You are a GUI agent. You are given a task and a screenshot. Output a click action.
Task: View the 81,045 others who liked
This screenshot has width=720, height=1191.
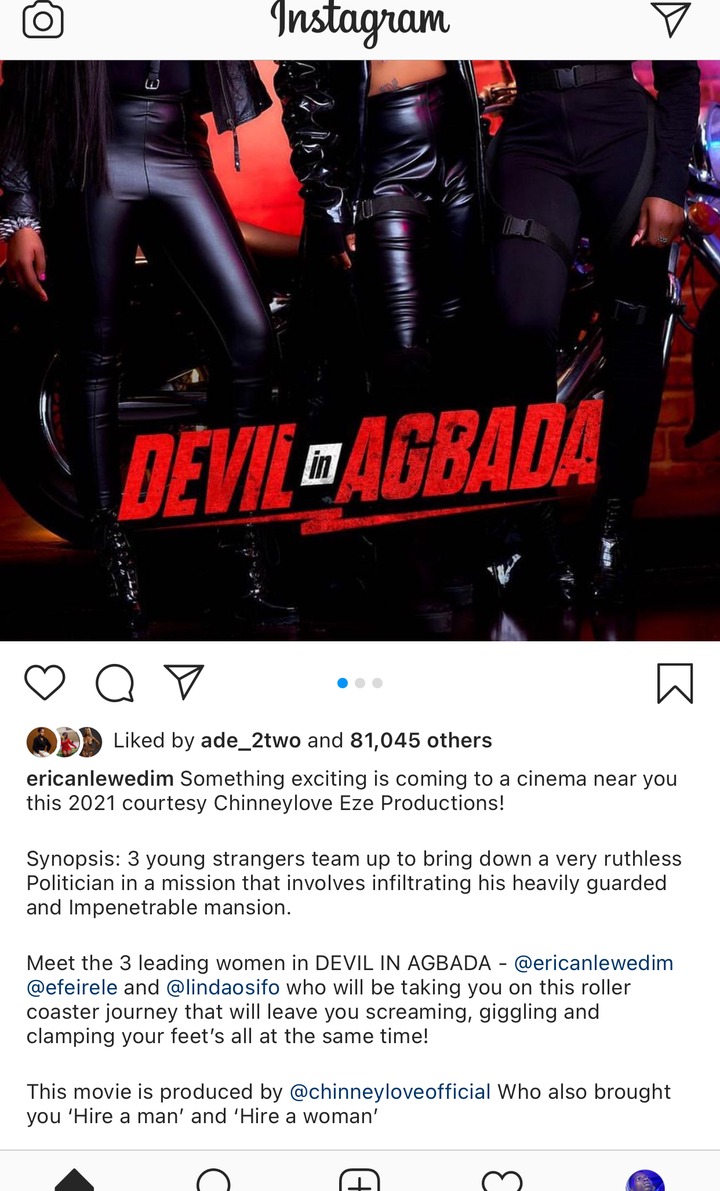click(x=421, y=740)
